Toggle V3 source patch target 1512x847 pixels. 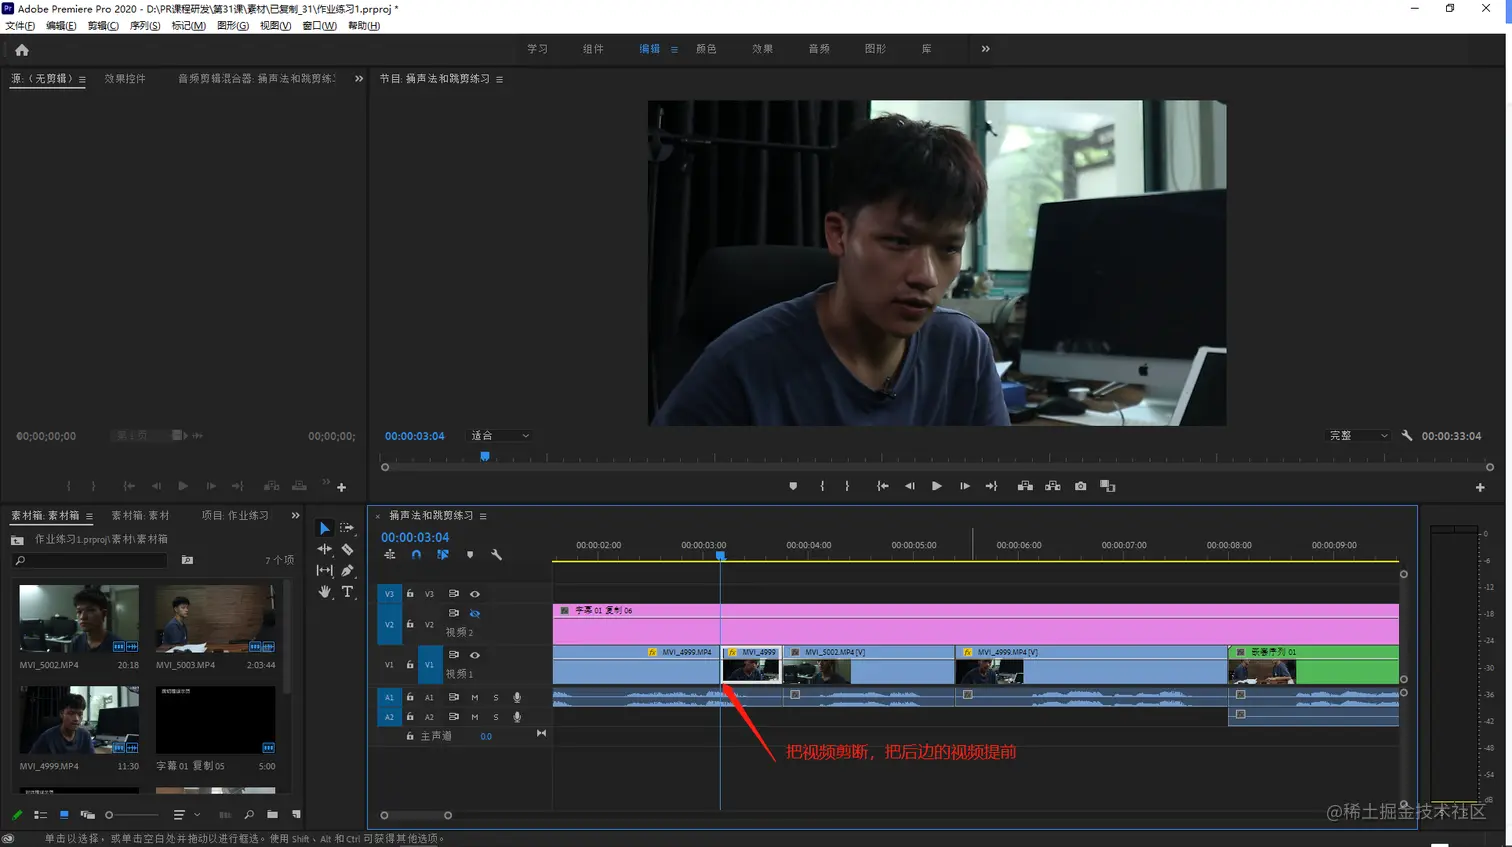pos(390,594)
